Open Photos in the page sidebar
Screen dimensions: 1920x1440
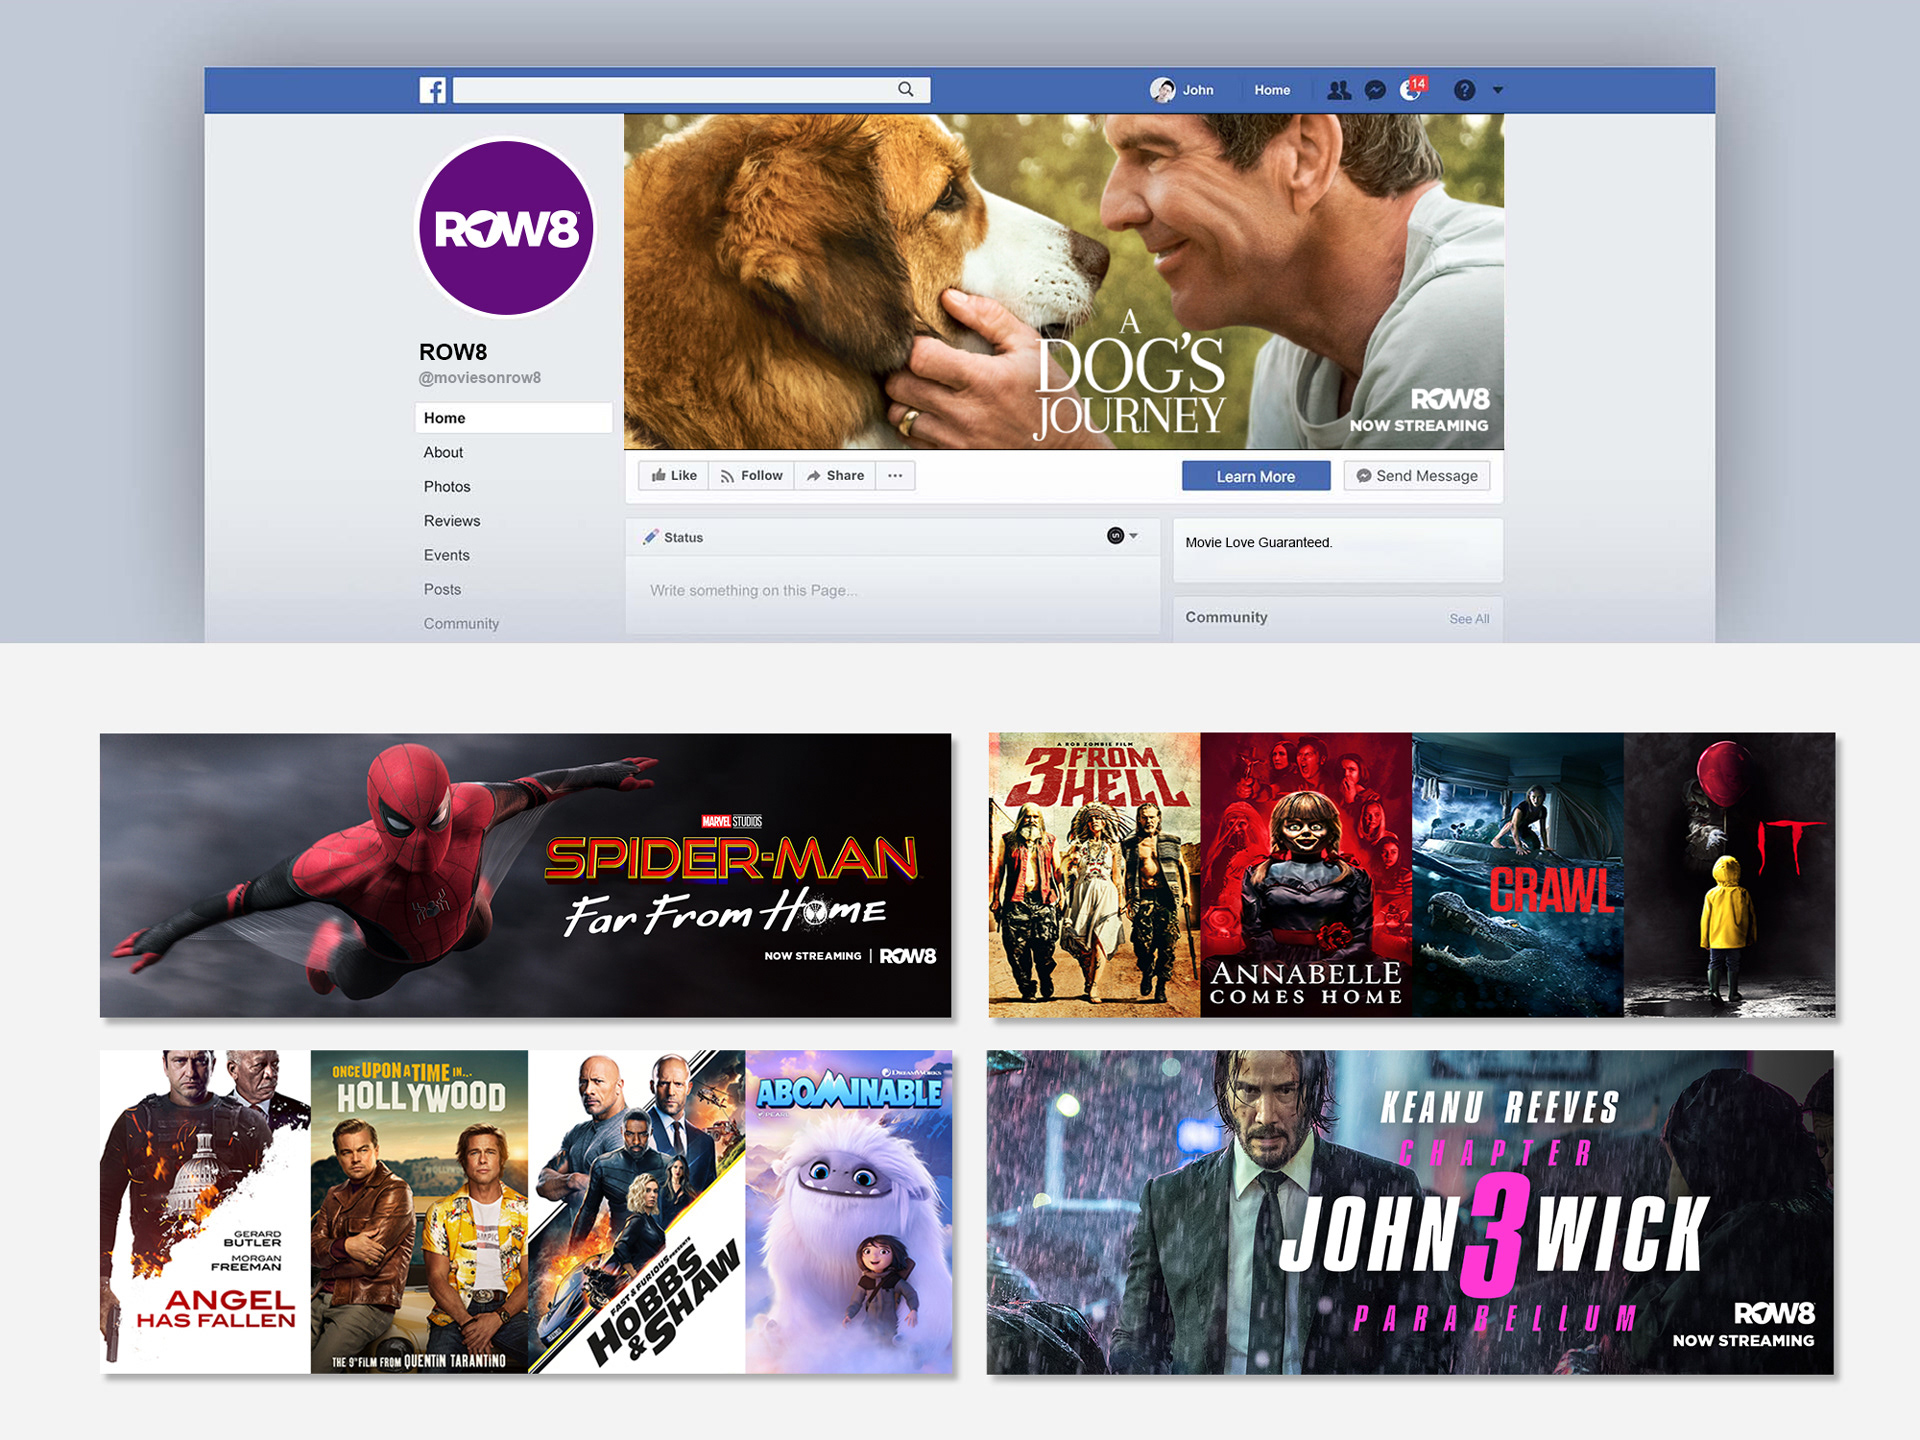click(x=447, y=486)
